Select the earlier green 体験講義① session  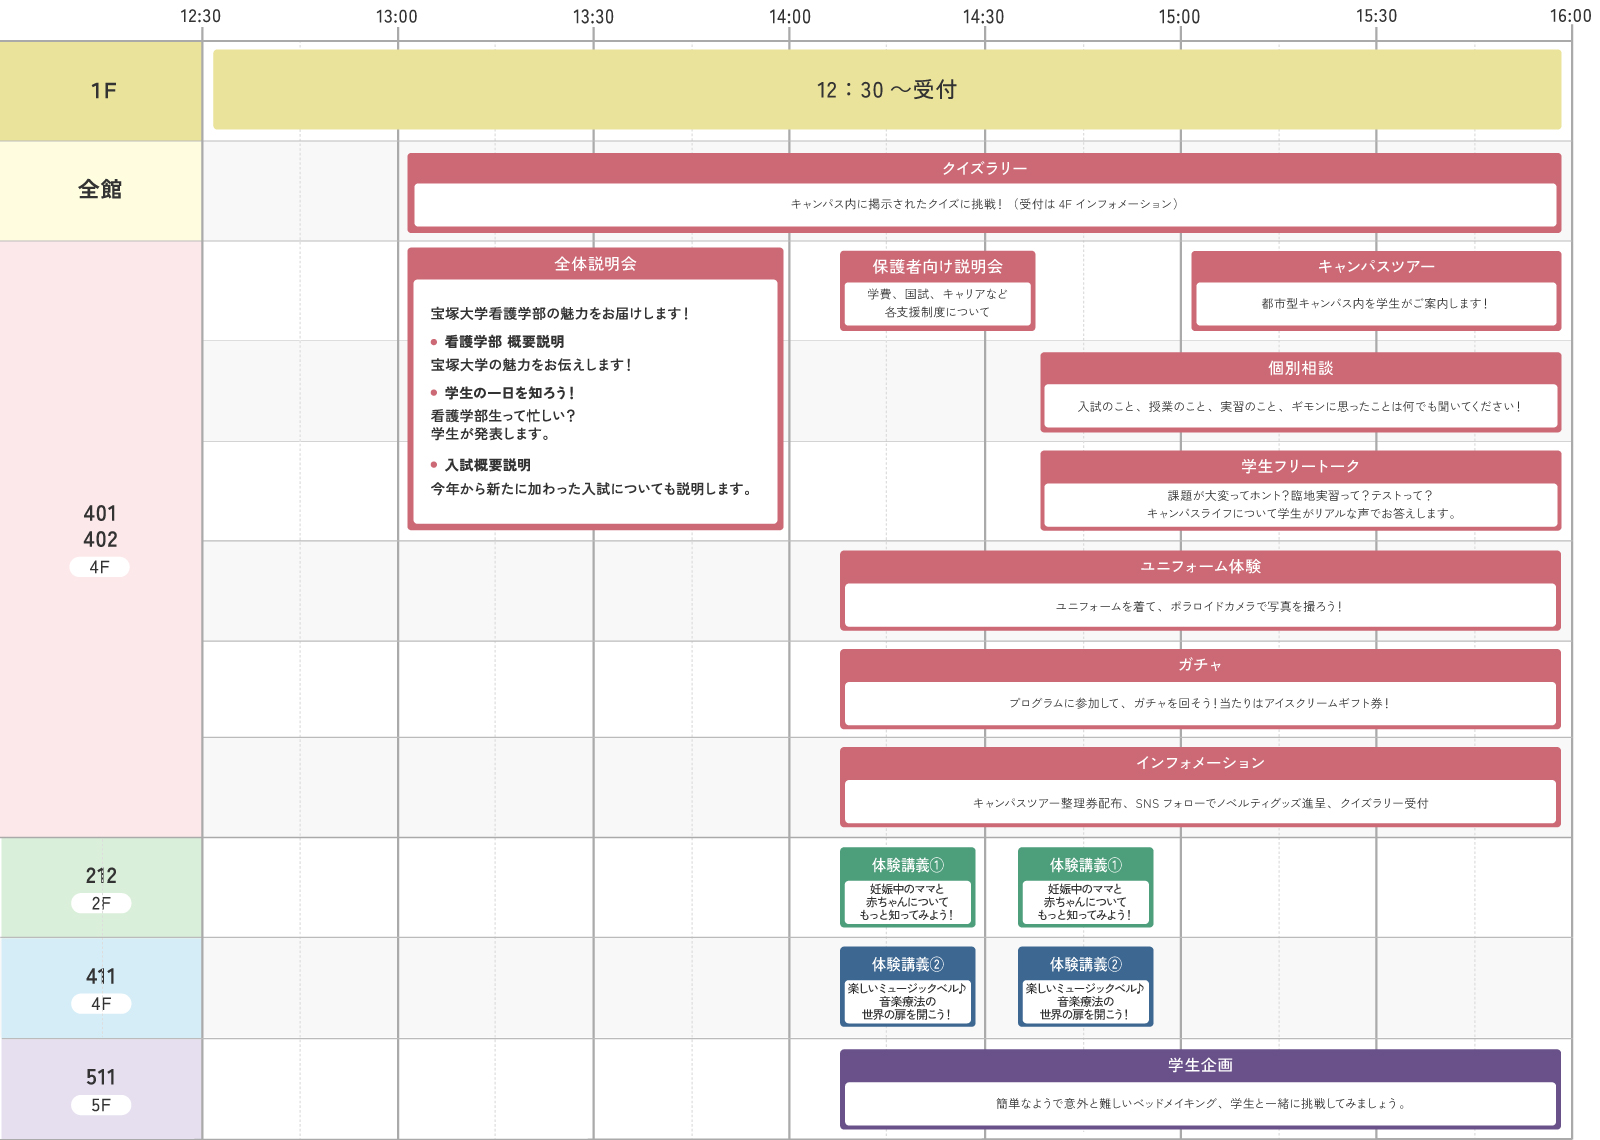[907, 887]
